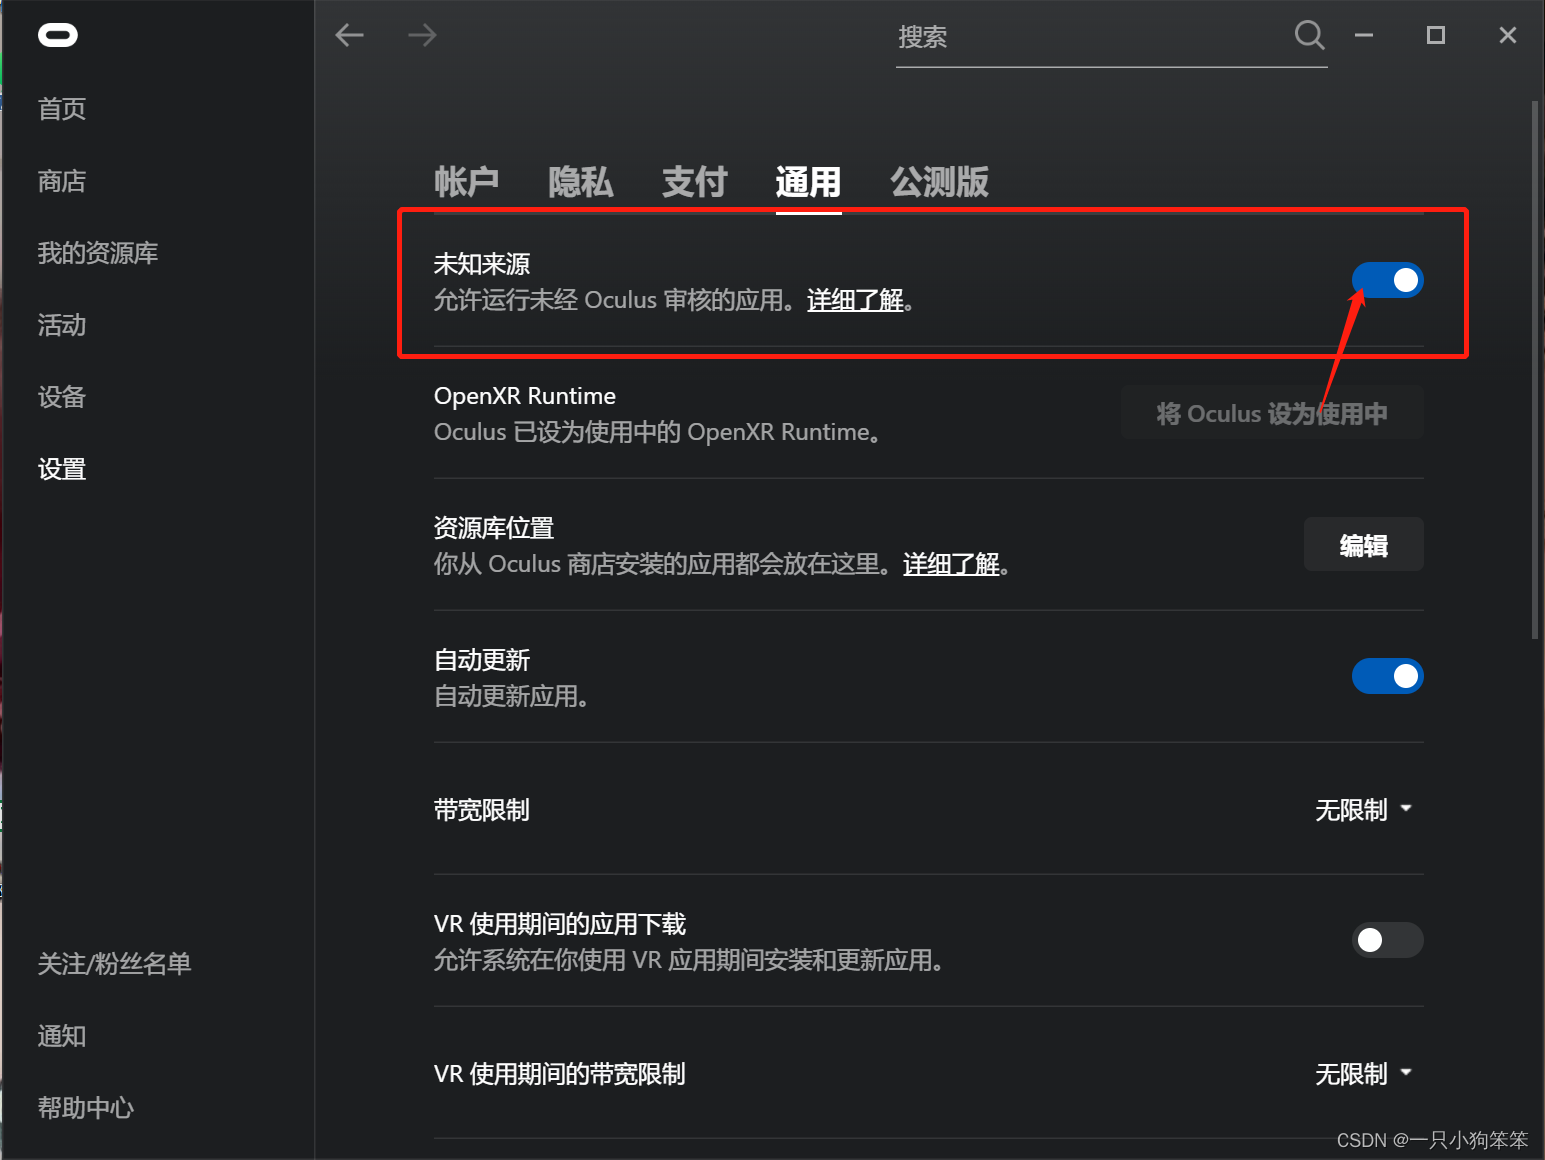The image size is (1545, 1160).
Task: Click the Oculus logo in the sidebar
Action: pyautogui.click(x=57, y=35)
